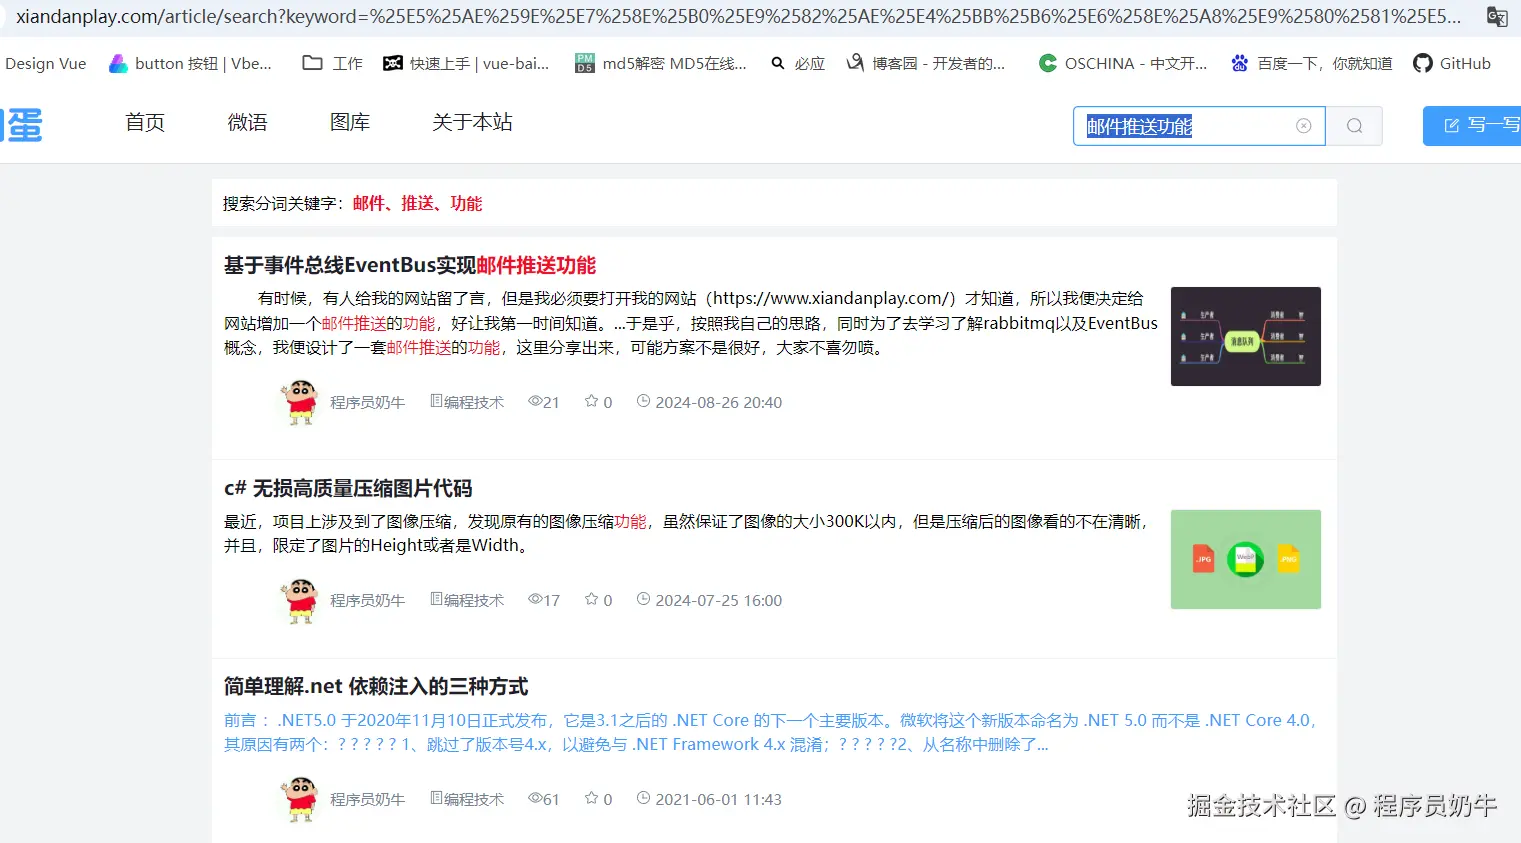1521x843 pixels.
Task: Click author avatar in the .net article row
Action: 299,799
